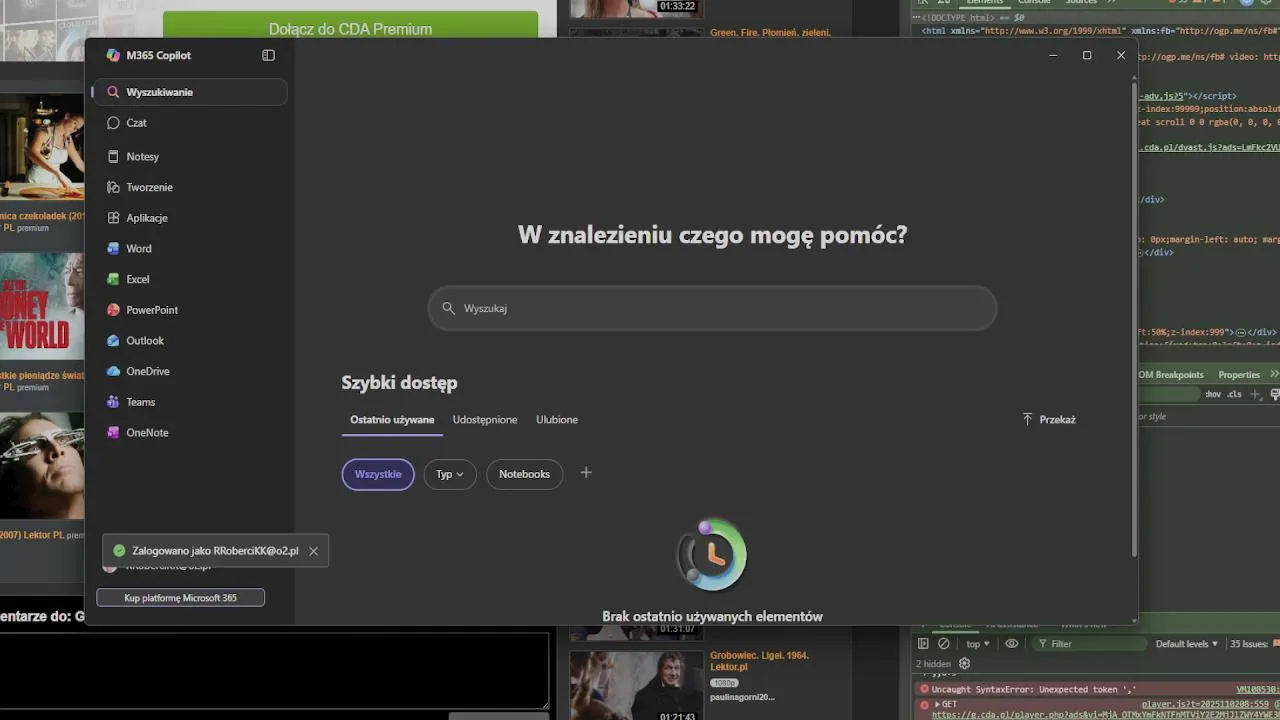The height and width of the screenshot is (720, 1280).
Task: Click 'Kup platformę Microsoft 365' button
Action: [180, 598]
